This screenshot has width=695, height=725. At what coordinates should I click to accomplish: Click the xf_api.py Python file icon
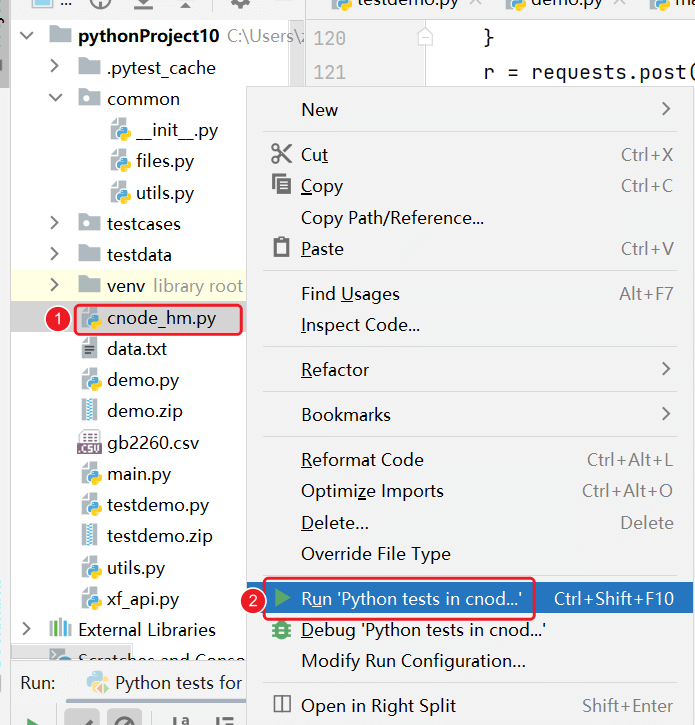92,598
